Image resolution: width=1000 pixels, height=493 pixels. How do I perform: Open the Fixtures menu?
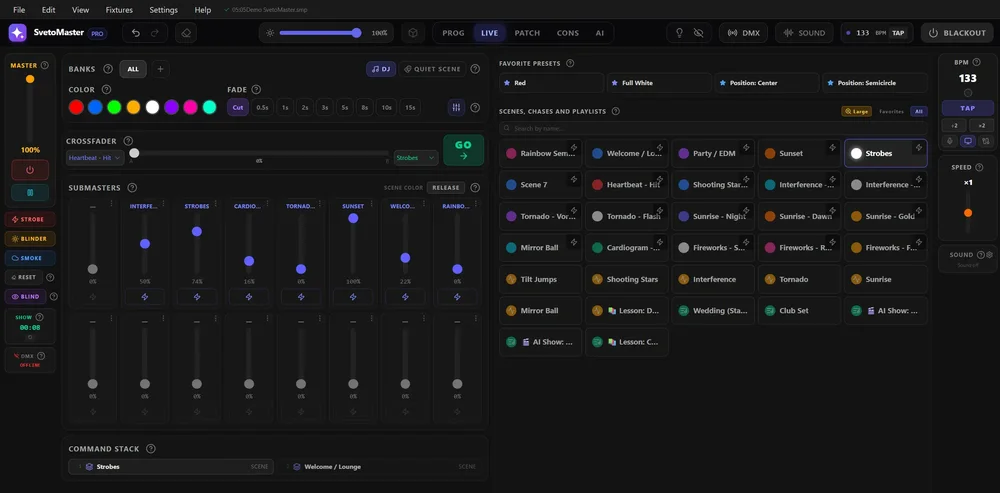(119, 10)
